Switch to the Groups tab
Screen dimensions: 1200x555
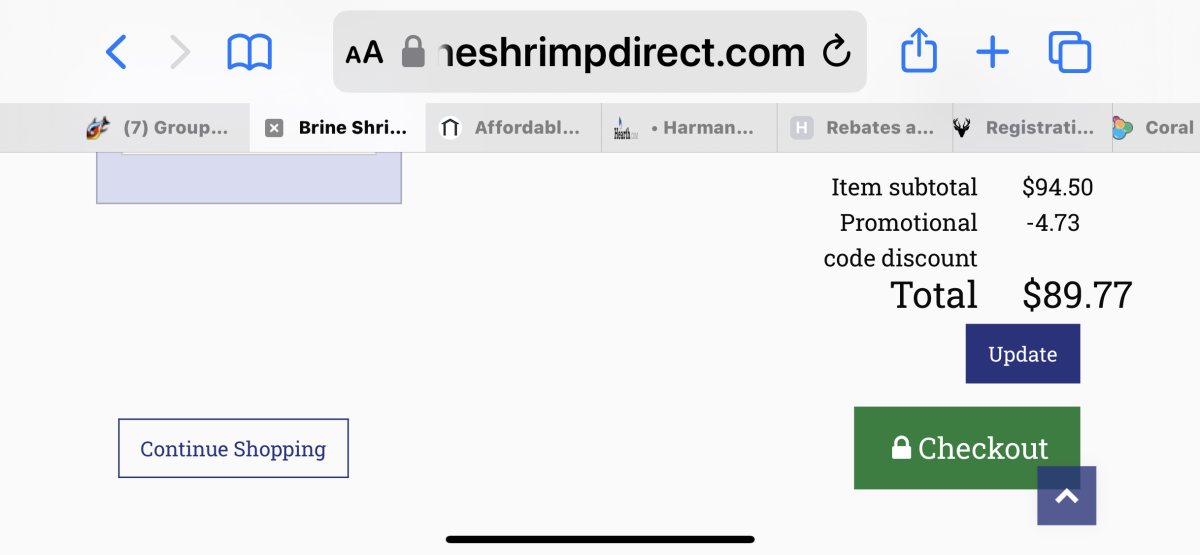pyautogui.click(x=160, y=128)
